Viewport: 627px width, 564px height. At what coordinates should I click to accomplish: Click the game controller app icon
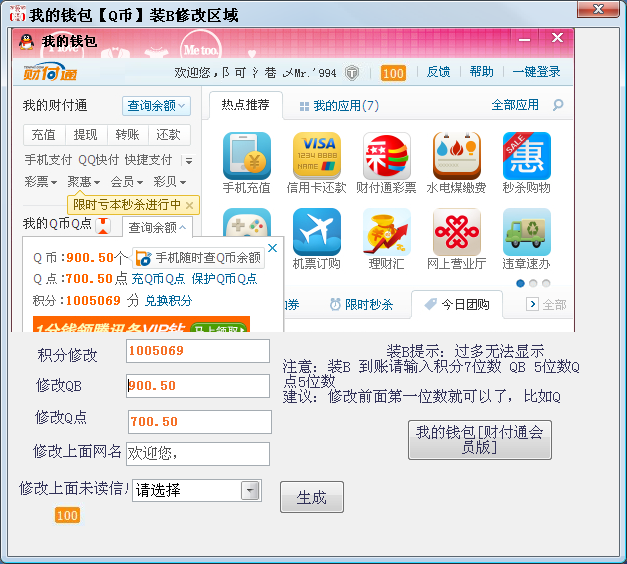[247, 222]
